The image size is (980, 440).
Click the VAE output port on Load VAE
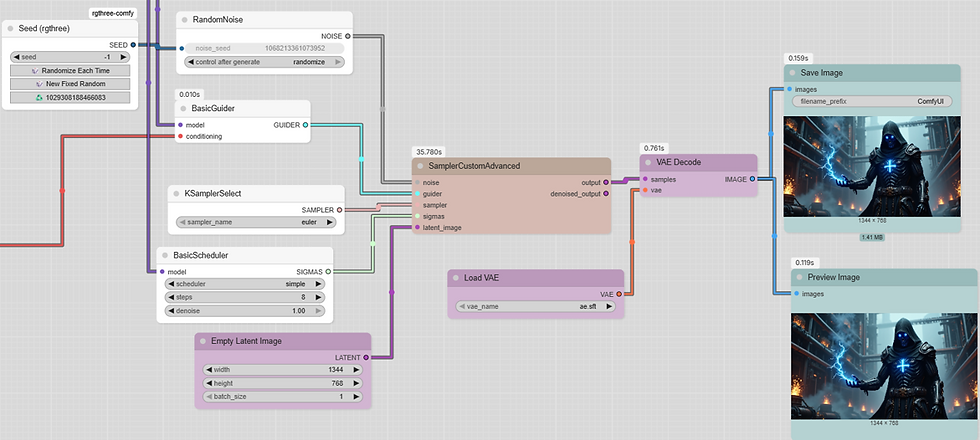[619, 294]
